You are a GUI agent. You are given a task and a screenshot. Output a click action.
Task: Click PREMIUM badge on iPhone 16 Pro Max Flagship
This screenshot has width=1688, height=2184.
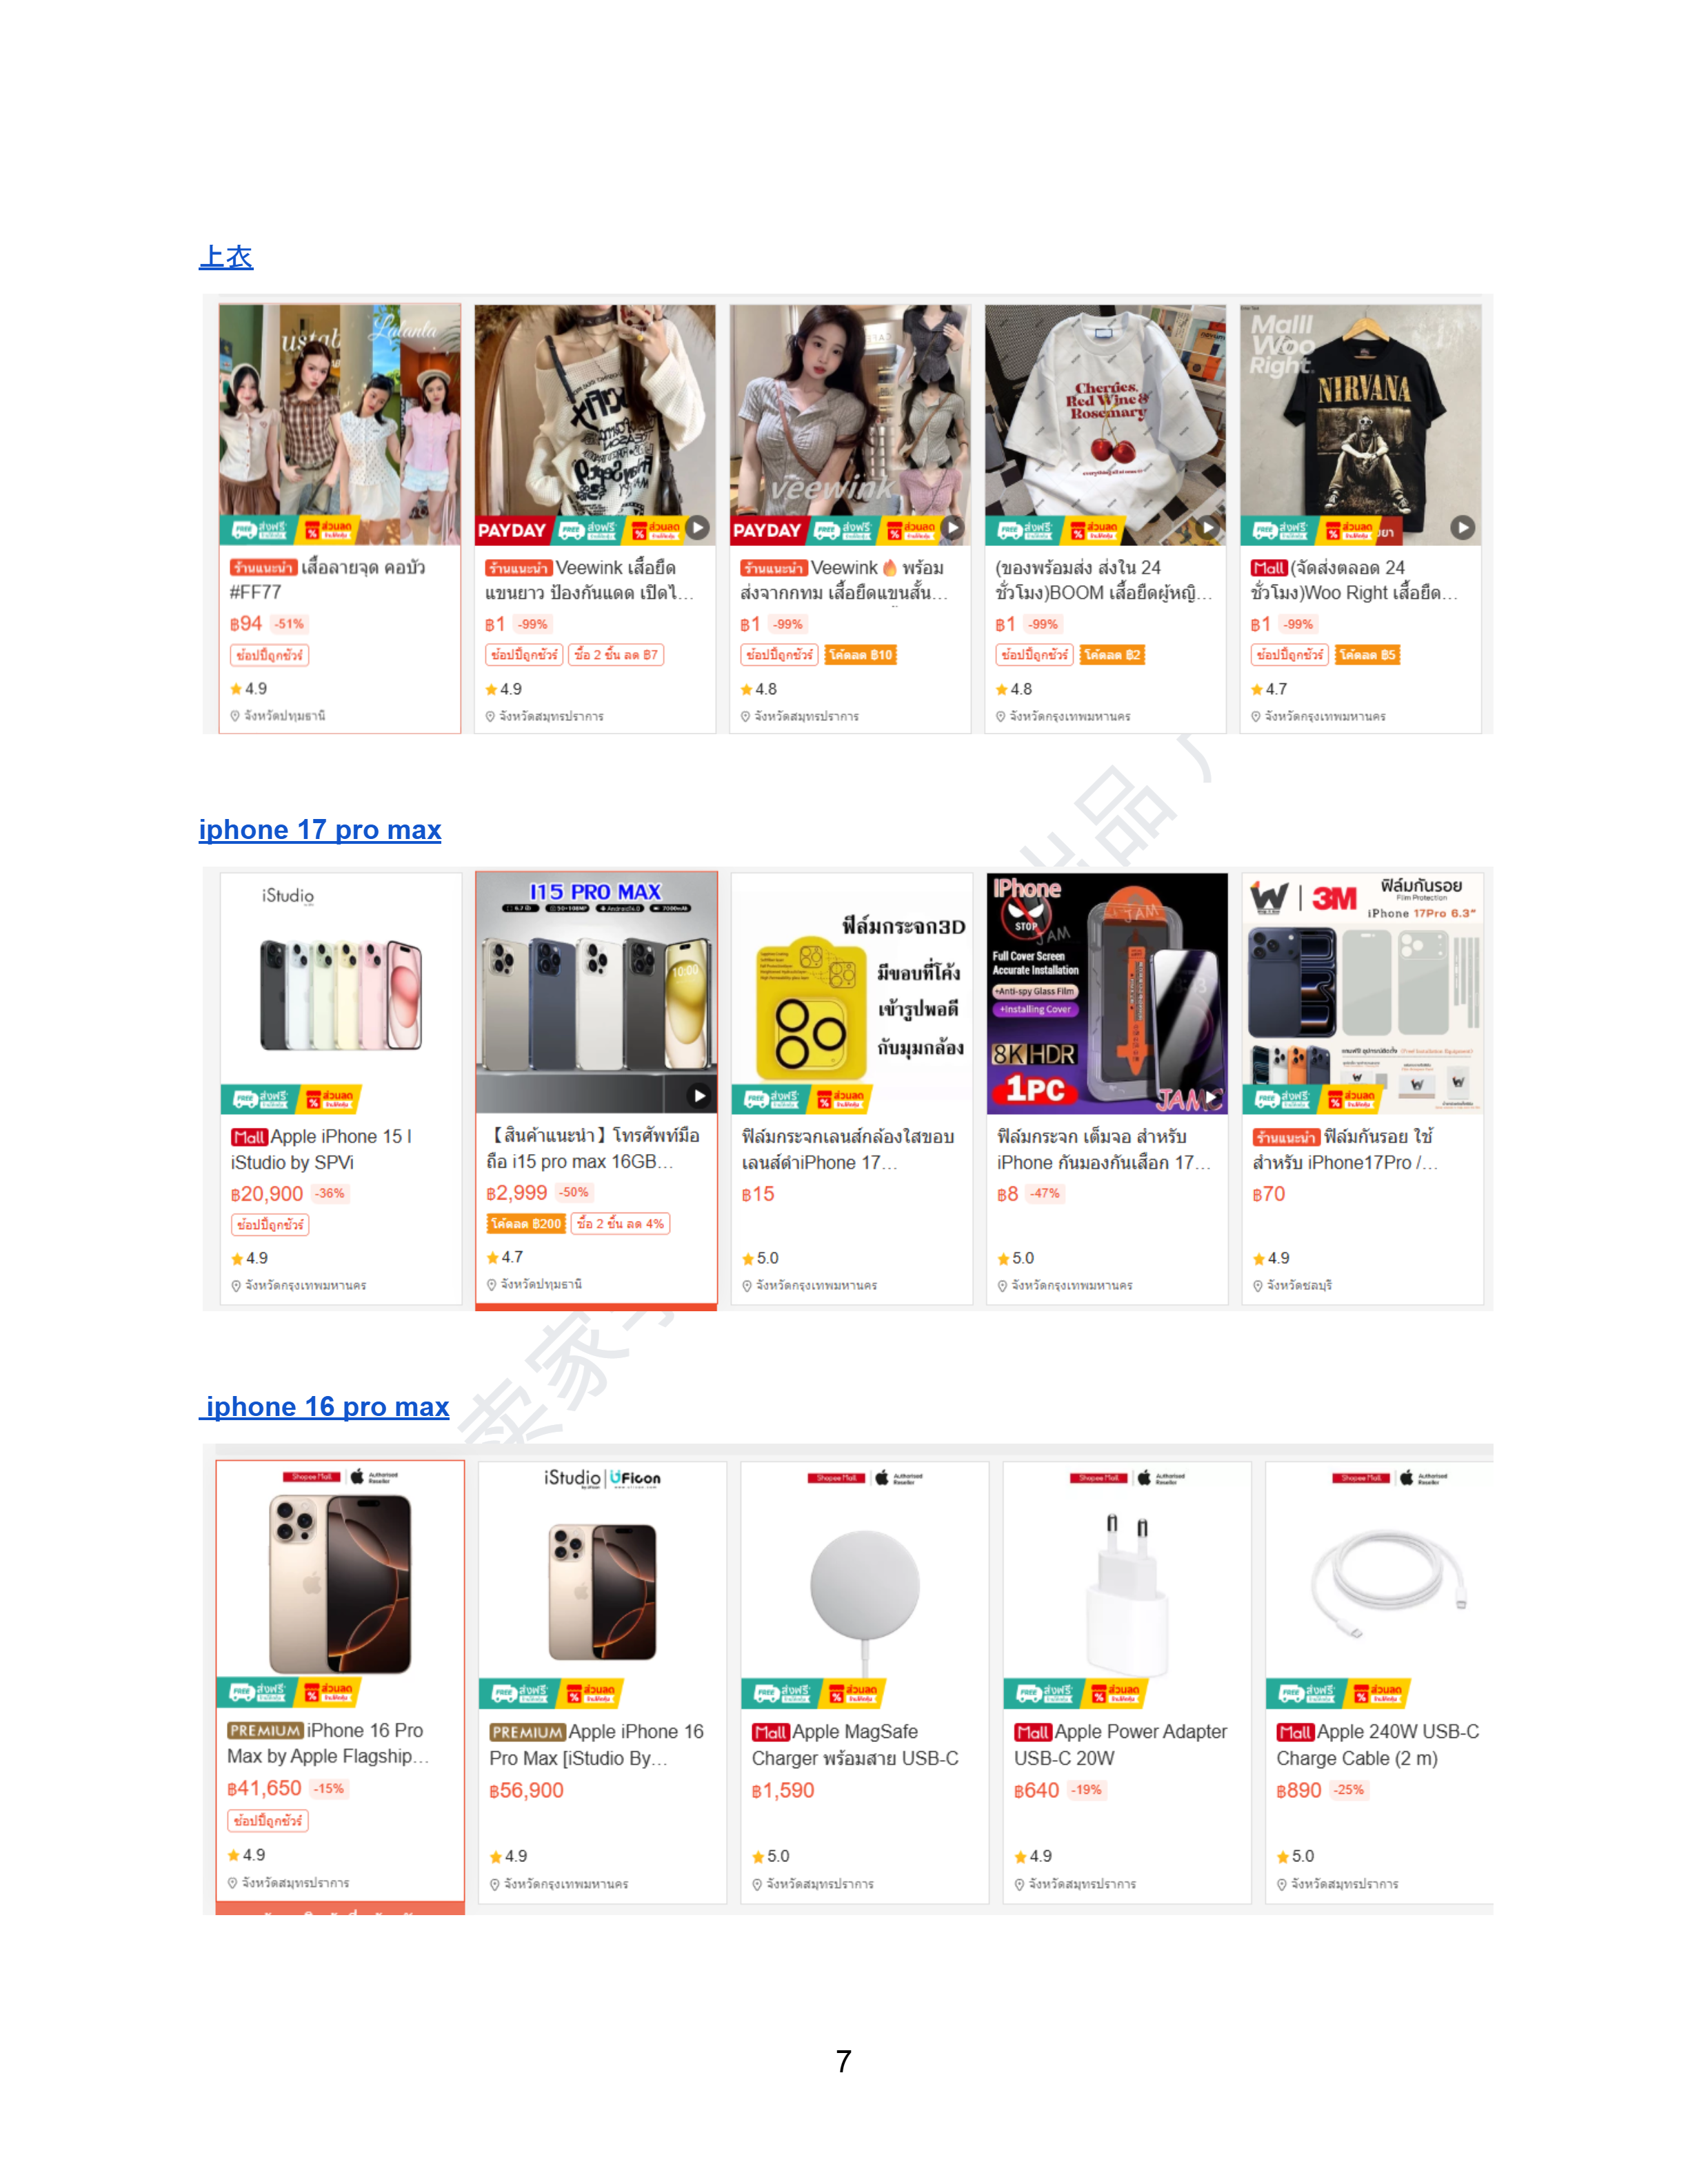265,1731
